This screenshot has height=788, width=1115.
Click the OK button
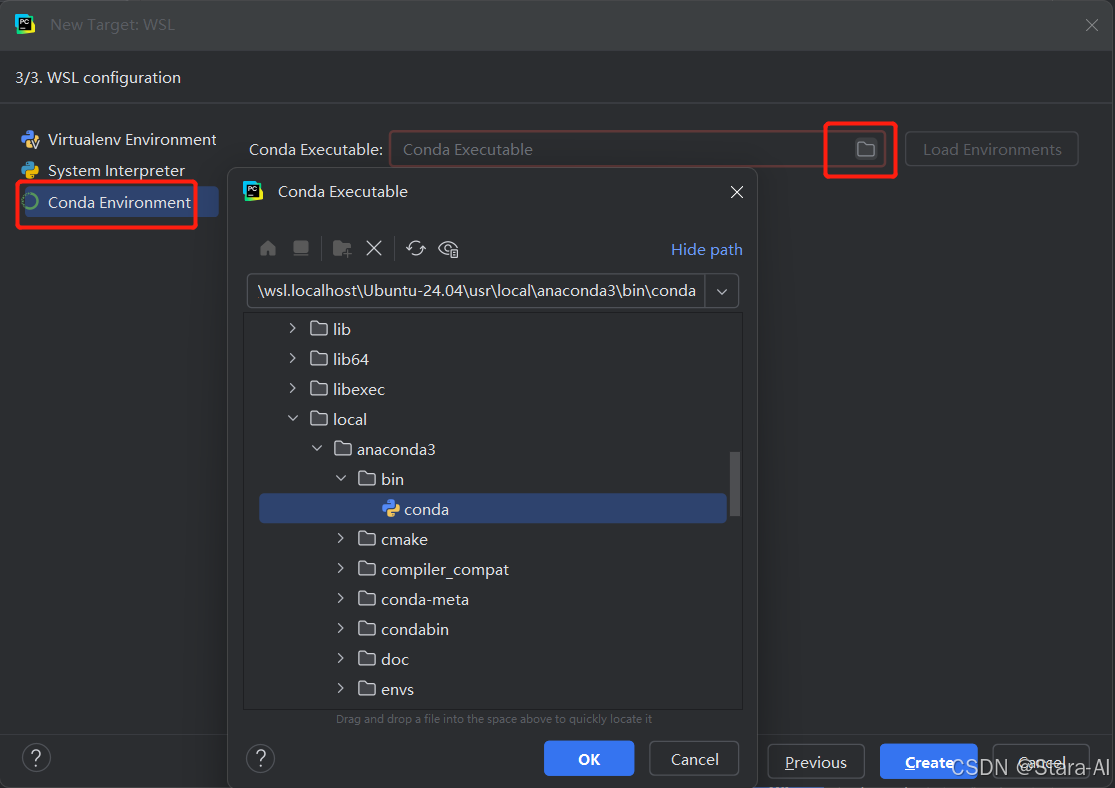pos(589,759)
